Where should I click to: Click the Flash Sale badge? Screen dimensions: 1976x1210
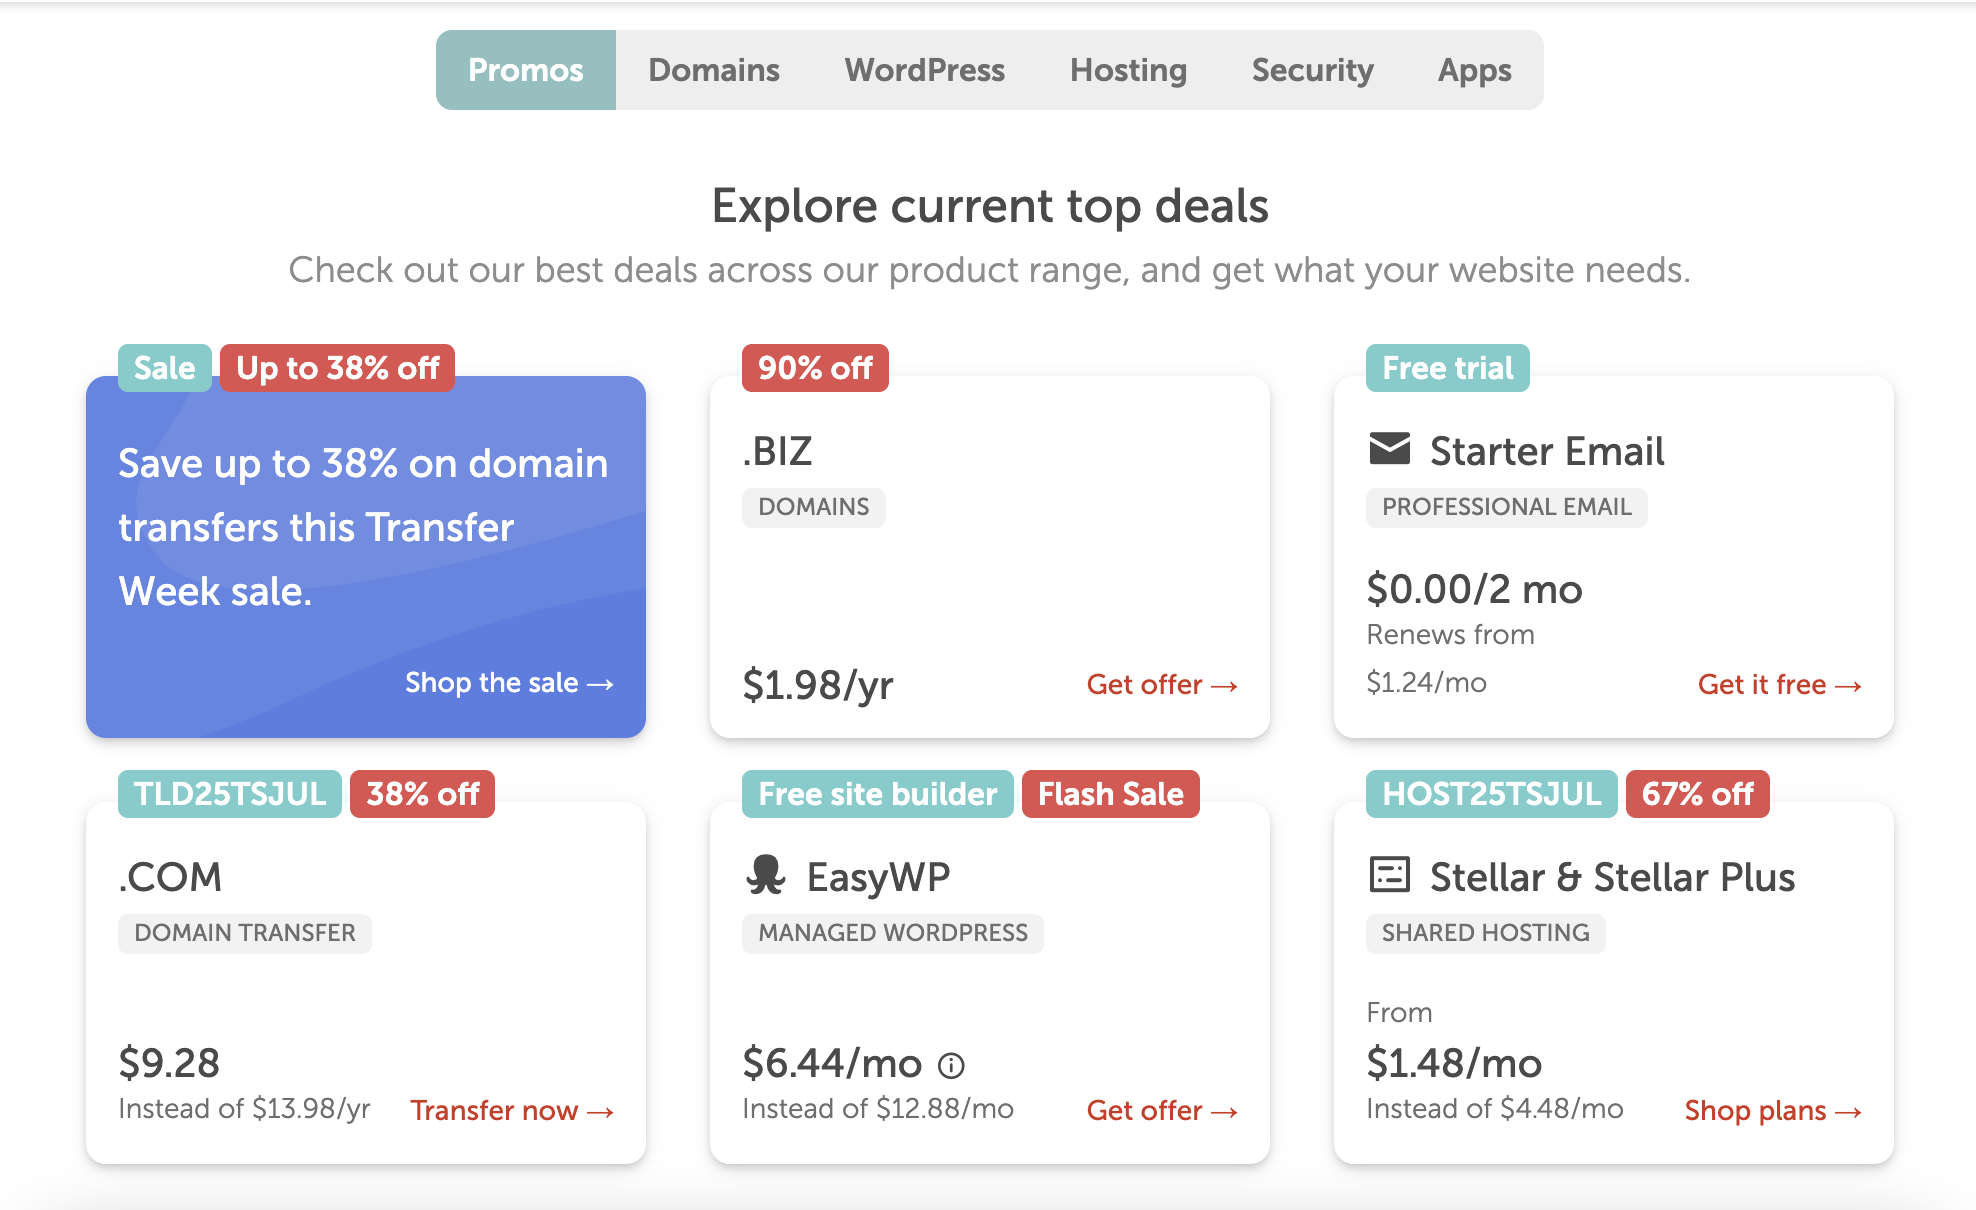point(1111,794)
